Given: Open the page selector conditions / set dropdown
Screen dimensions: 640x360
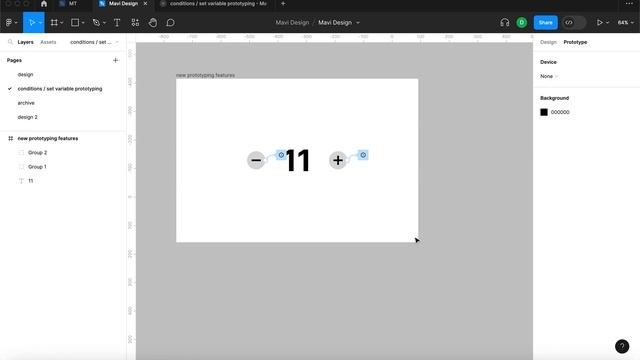Looking at the screenshot, I should (94, 42).
